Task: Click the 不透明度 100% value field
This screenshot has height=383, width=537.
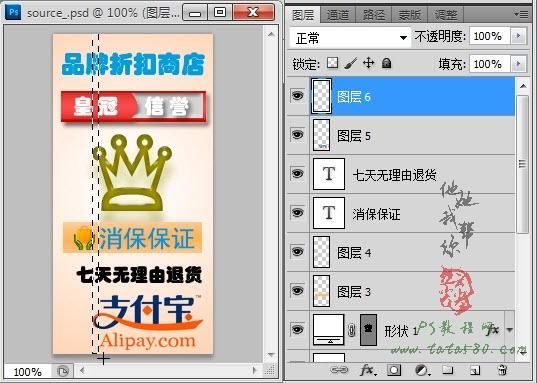Action: (x=490, y=36)
